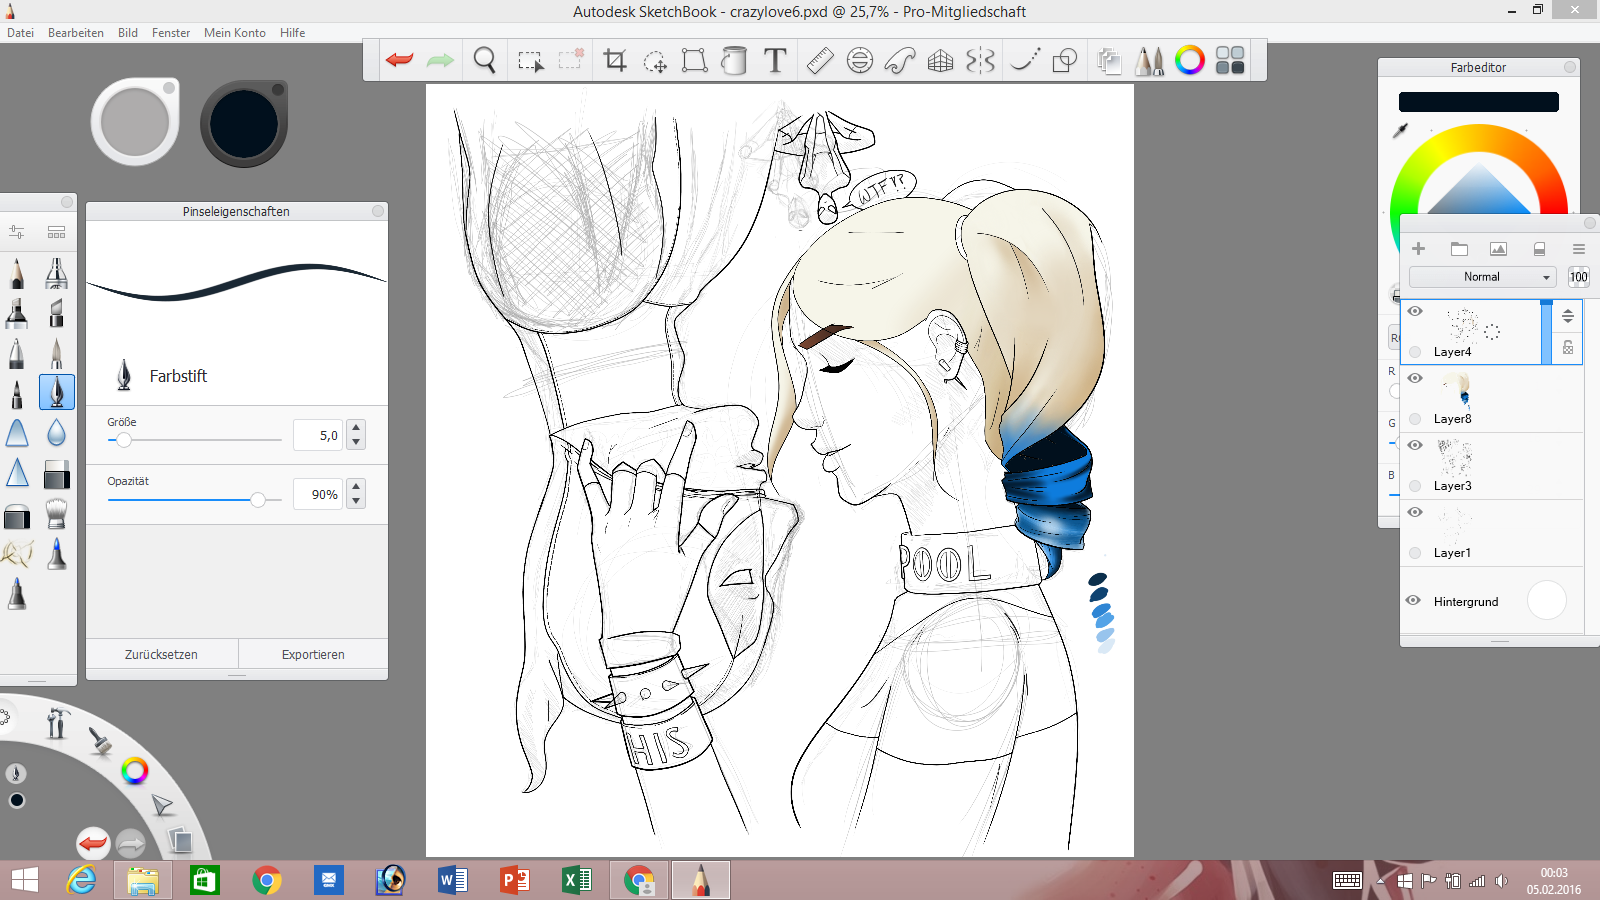Add a new layer with plus icon
The image size is (1600, 900).
1418,249
